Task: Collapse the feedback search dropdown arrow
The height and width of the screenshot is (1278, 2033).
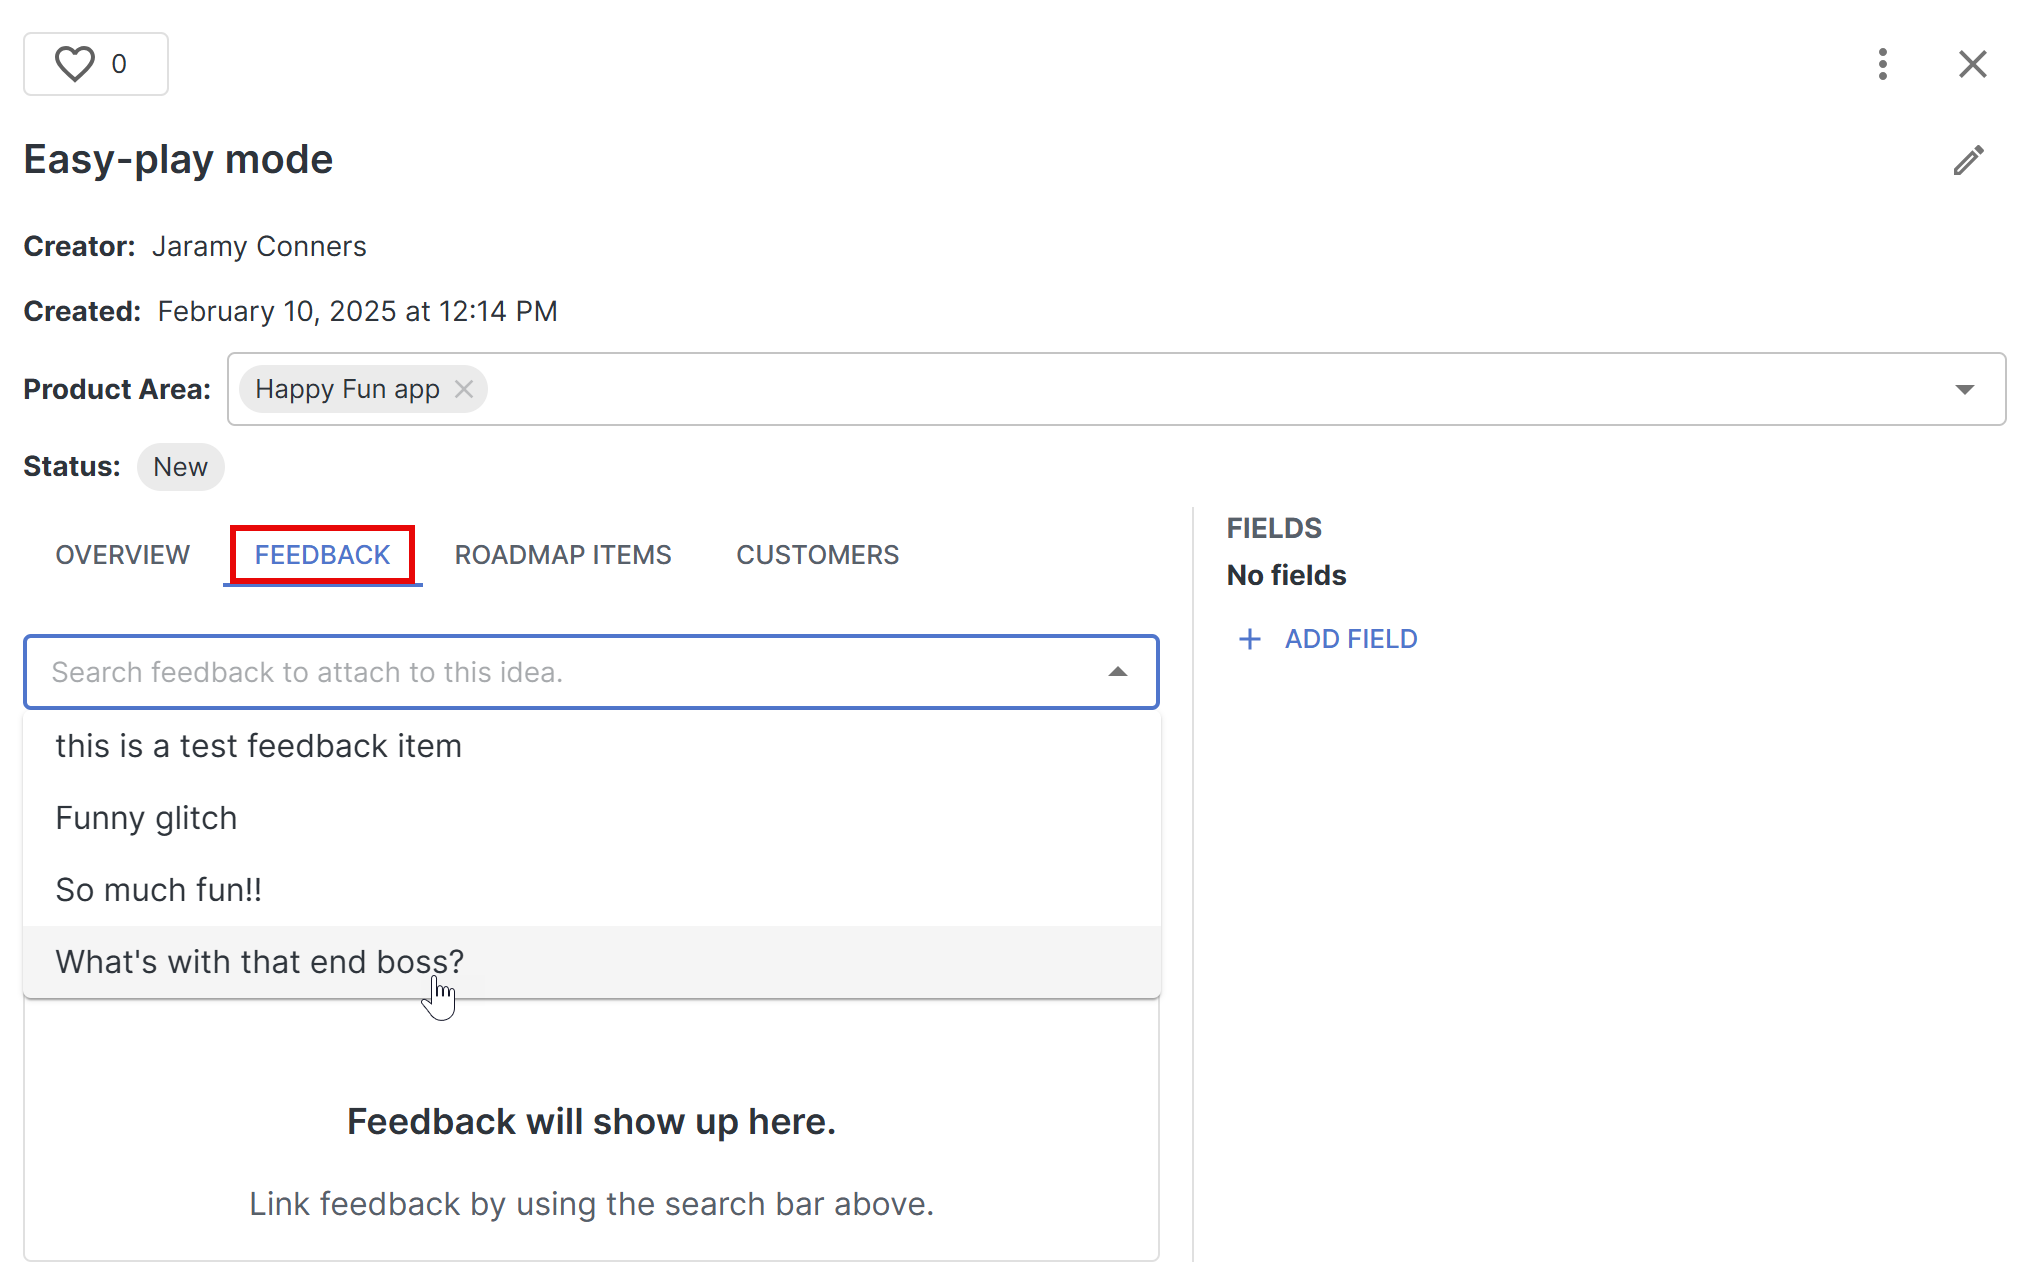Action: 1118,672
